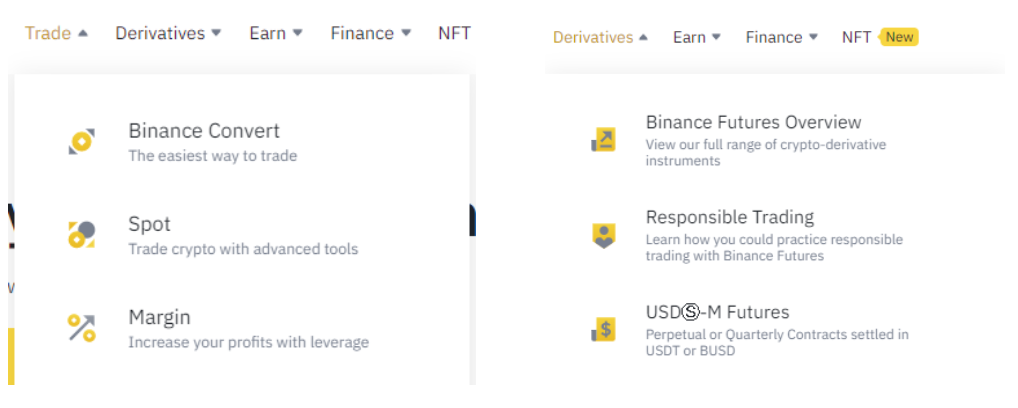Click the yellow New badge beside NFT
The image size is (1018, 408).
click(x=899, y=37)
